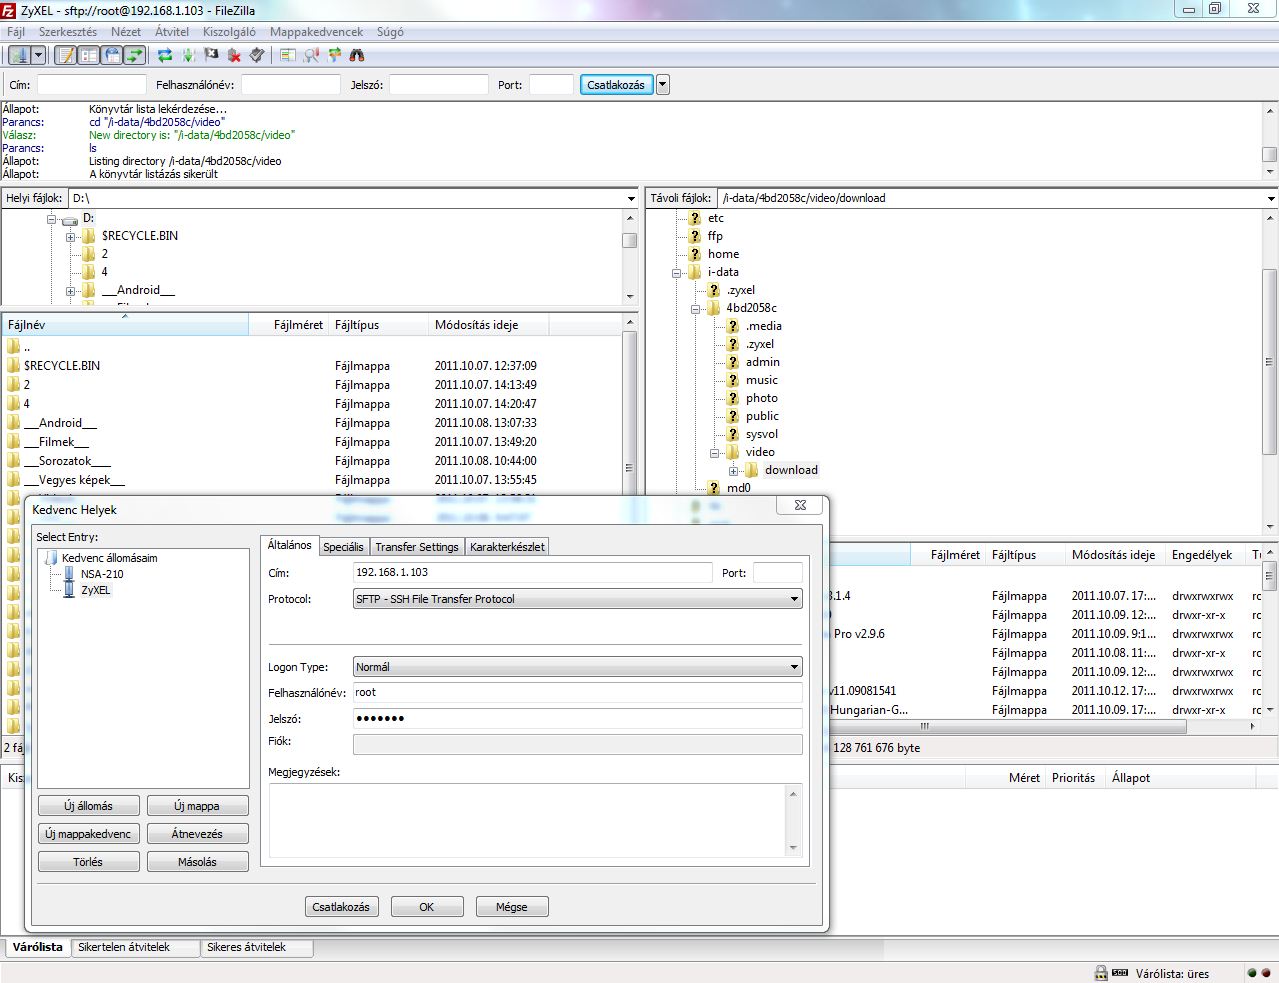
Task: Open the Logon Type dropdown
Action: pyautogui.click(x=578, y=667)
